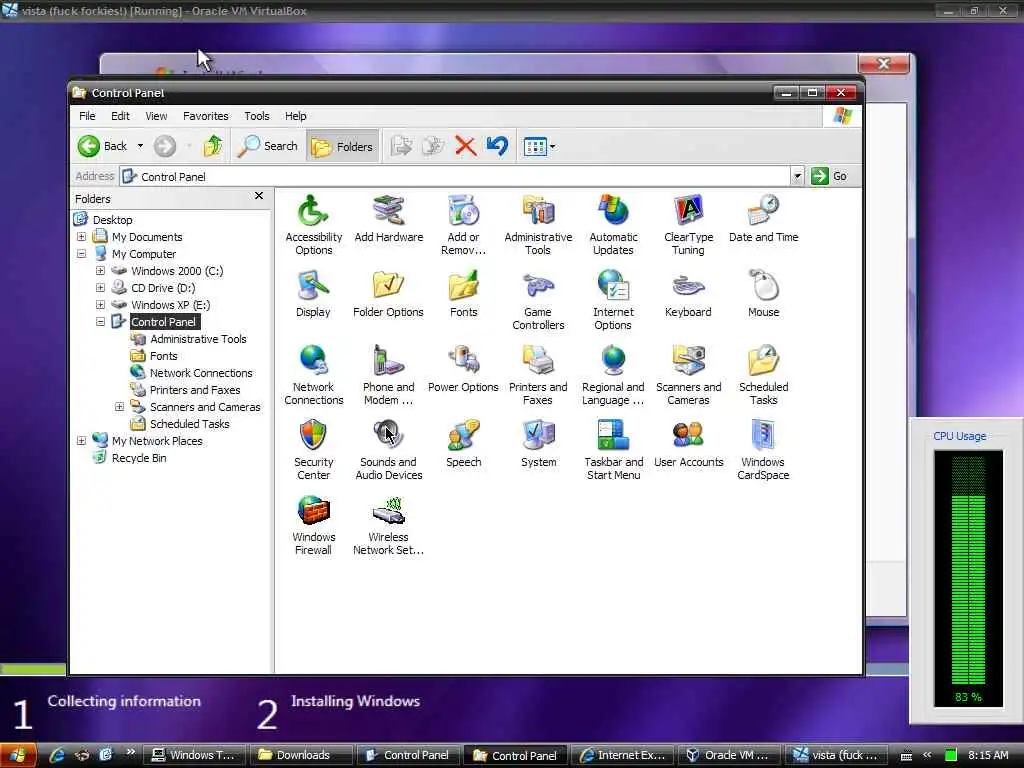Viewport: 1024px width, 768px height.
Task: Open Windows Firewall icon
Action: pyautogui.click(x=313, y=524)
